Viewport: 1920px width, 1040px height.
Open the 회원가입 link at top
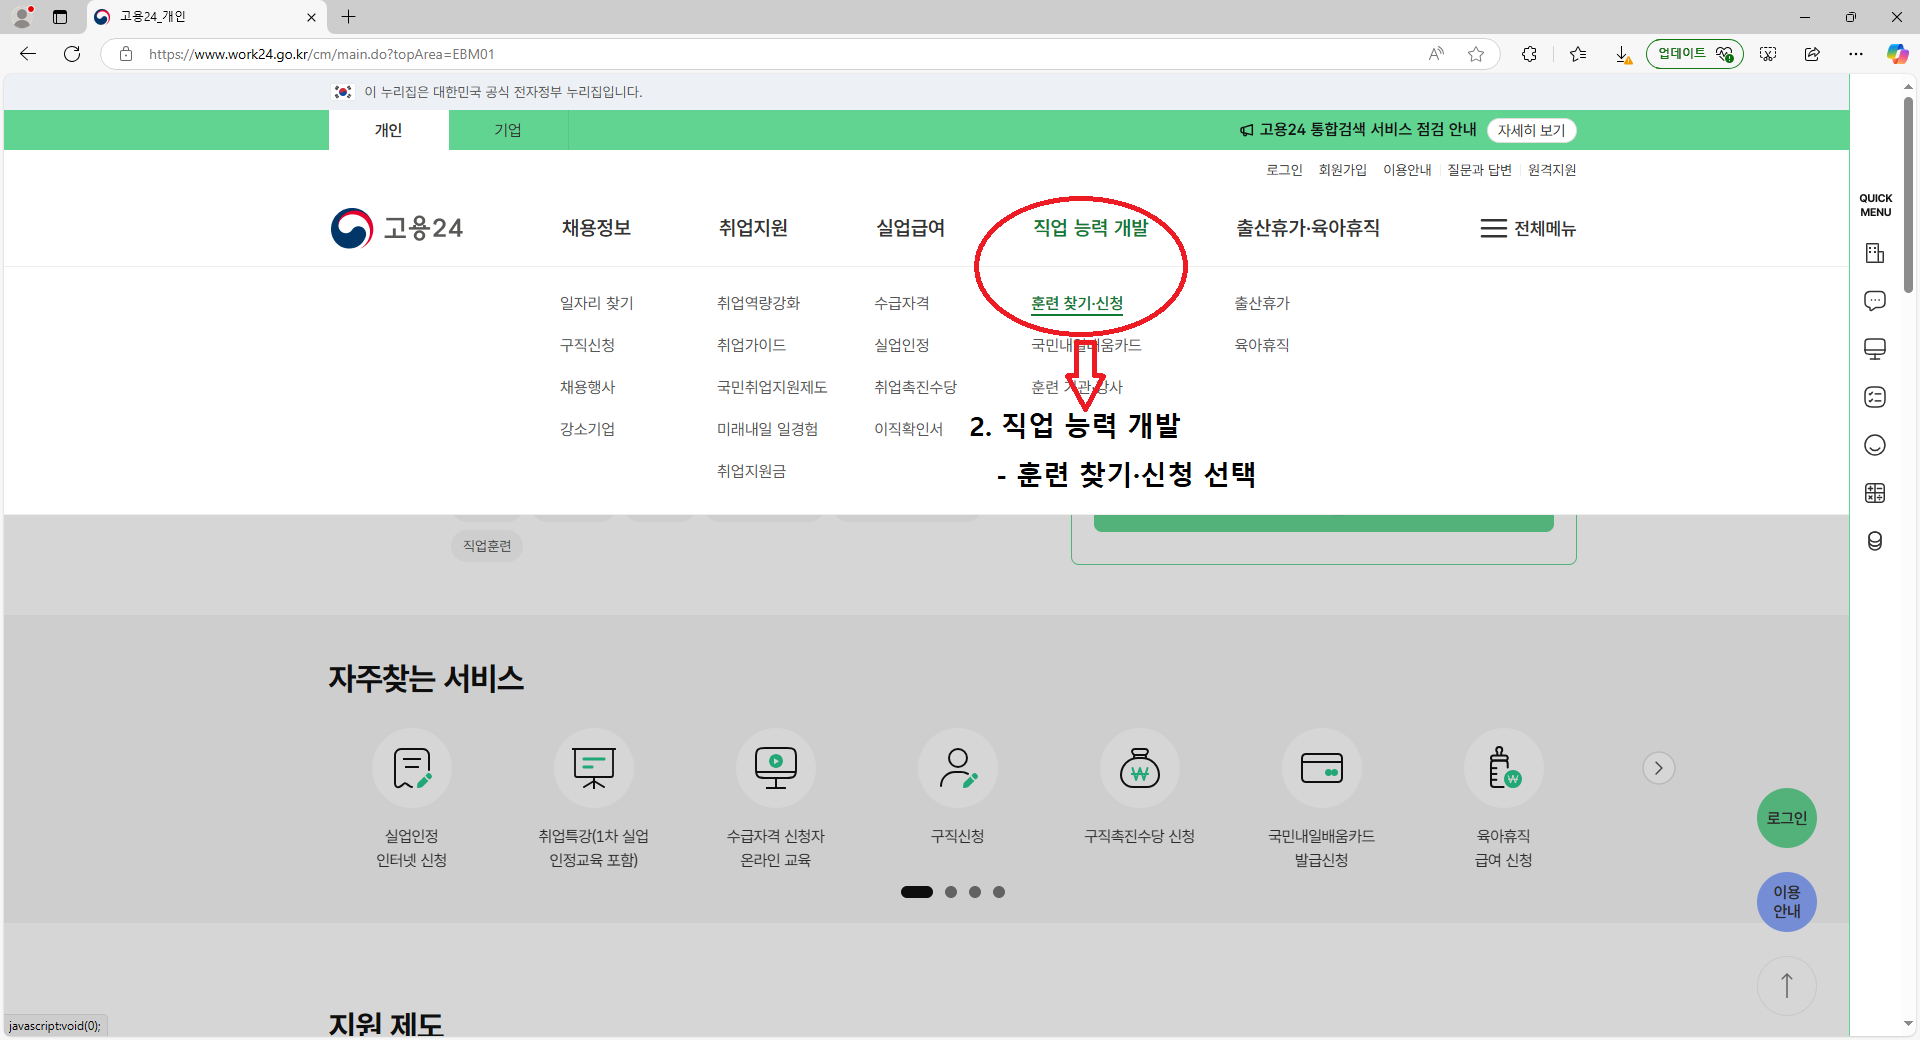pos(1342,170)
